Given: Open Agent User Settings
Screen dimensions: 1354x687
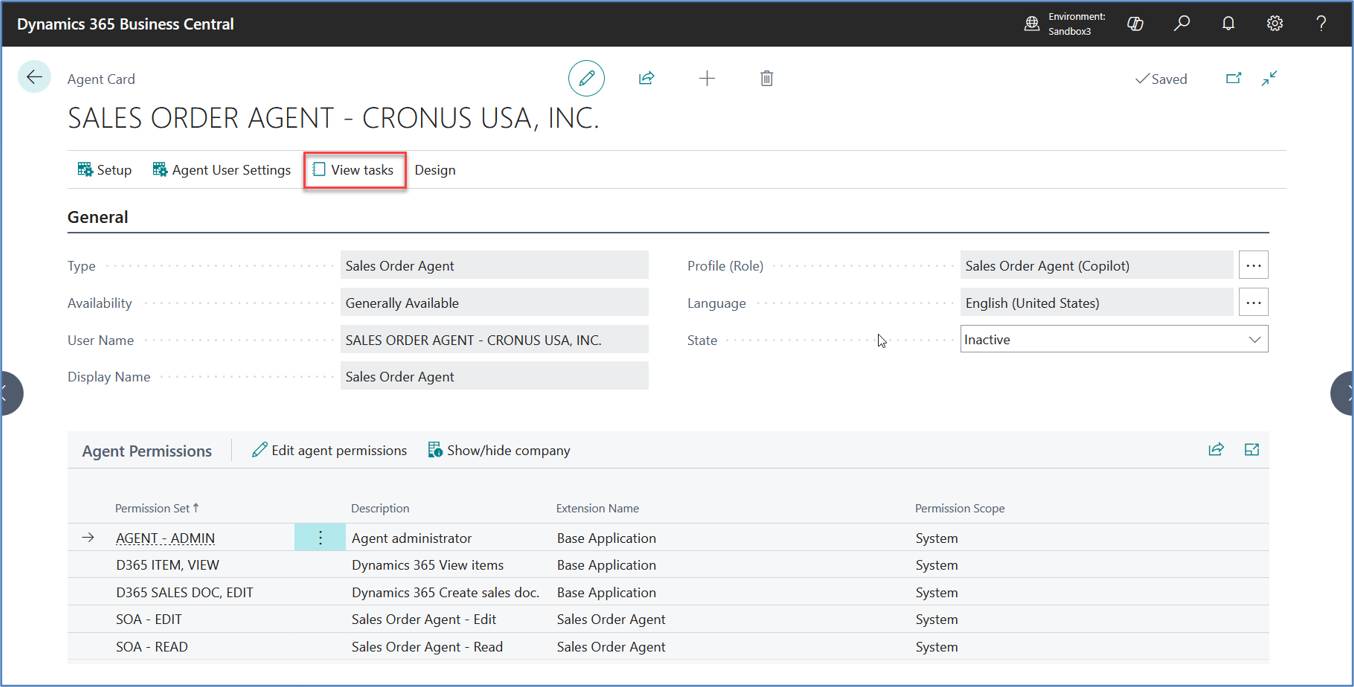Looking at the screenshot, I should coord(222,170).
